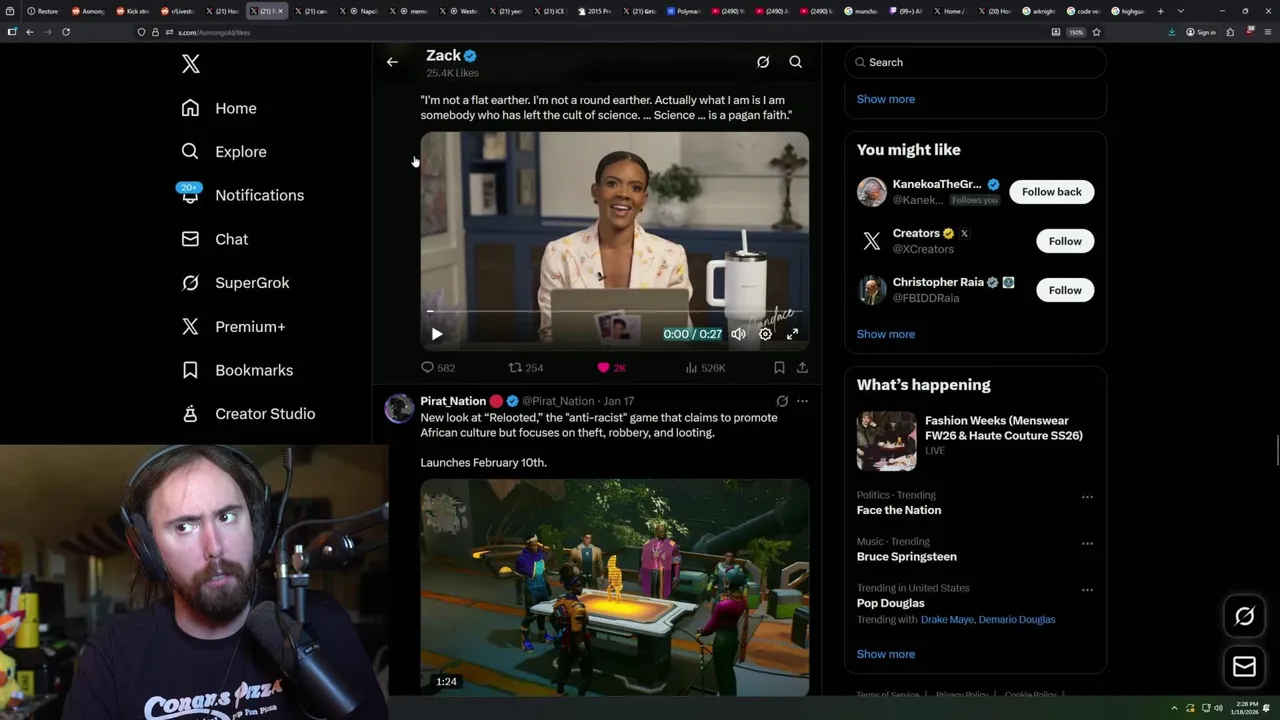Open Pirat_Nation profile avatar
The height and width of the screenshot is (720, 1280).
pos(399,408)
